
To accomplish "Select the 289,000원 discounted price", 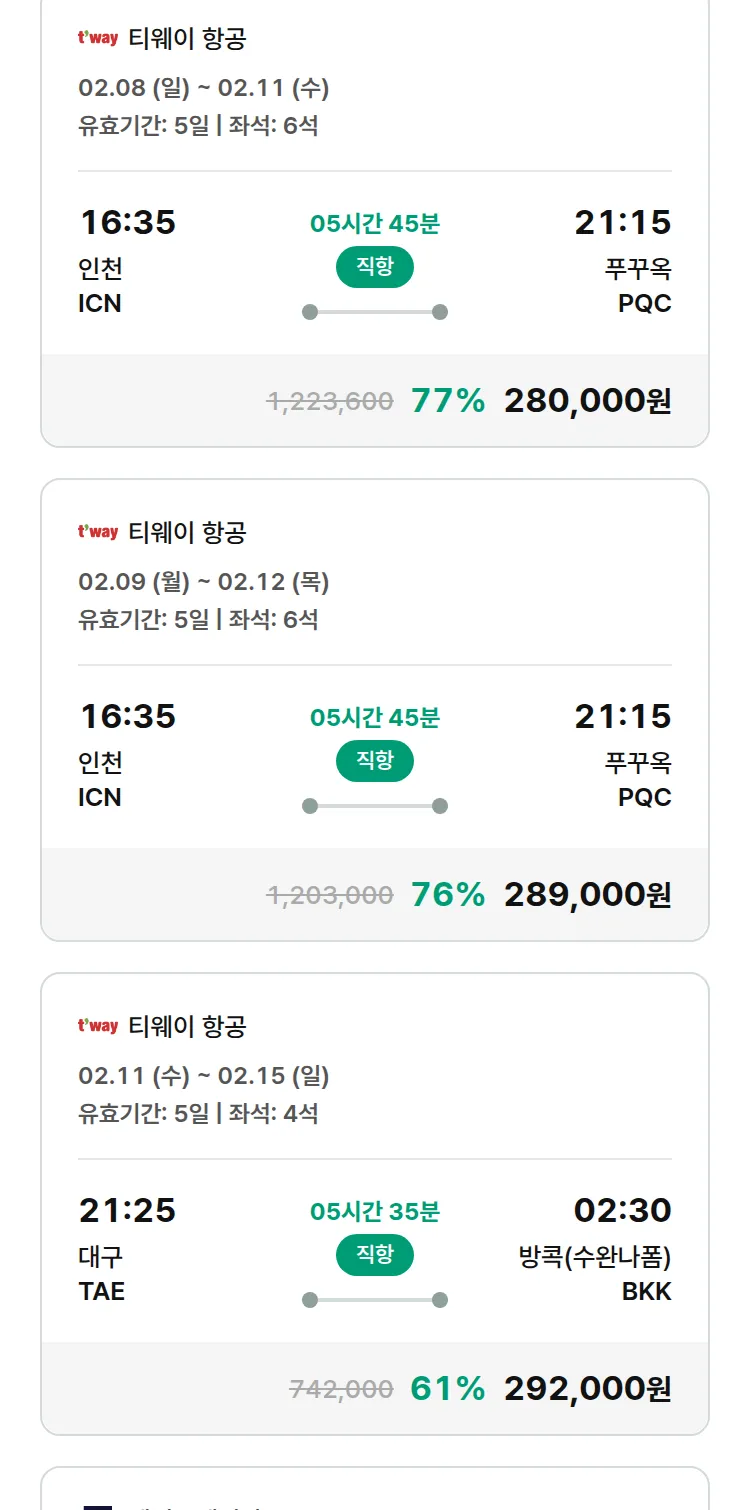I will click(587, 895).
